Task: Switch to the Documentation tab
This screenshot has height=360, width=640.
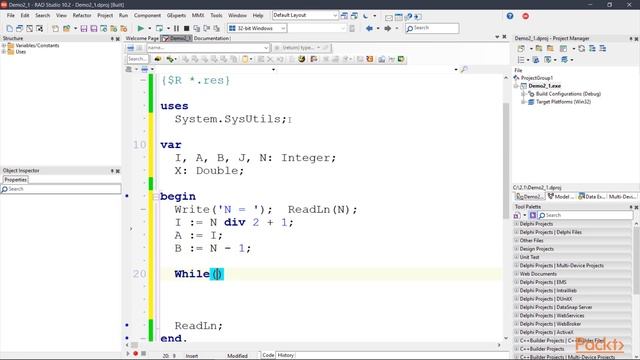Action: (211, 38)
